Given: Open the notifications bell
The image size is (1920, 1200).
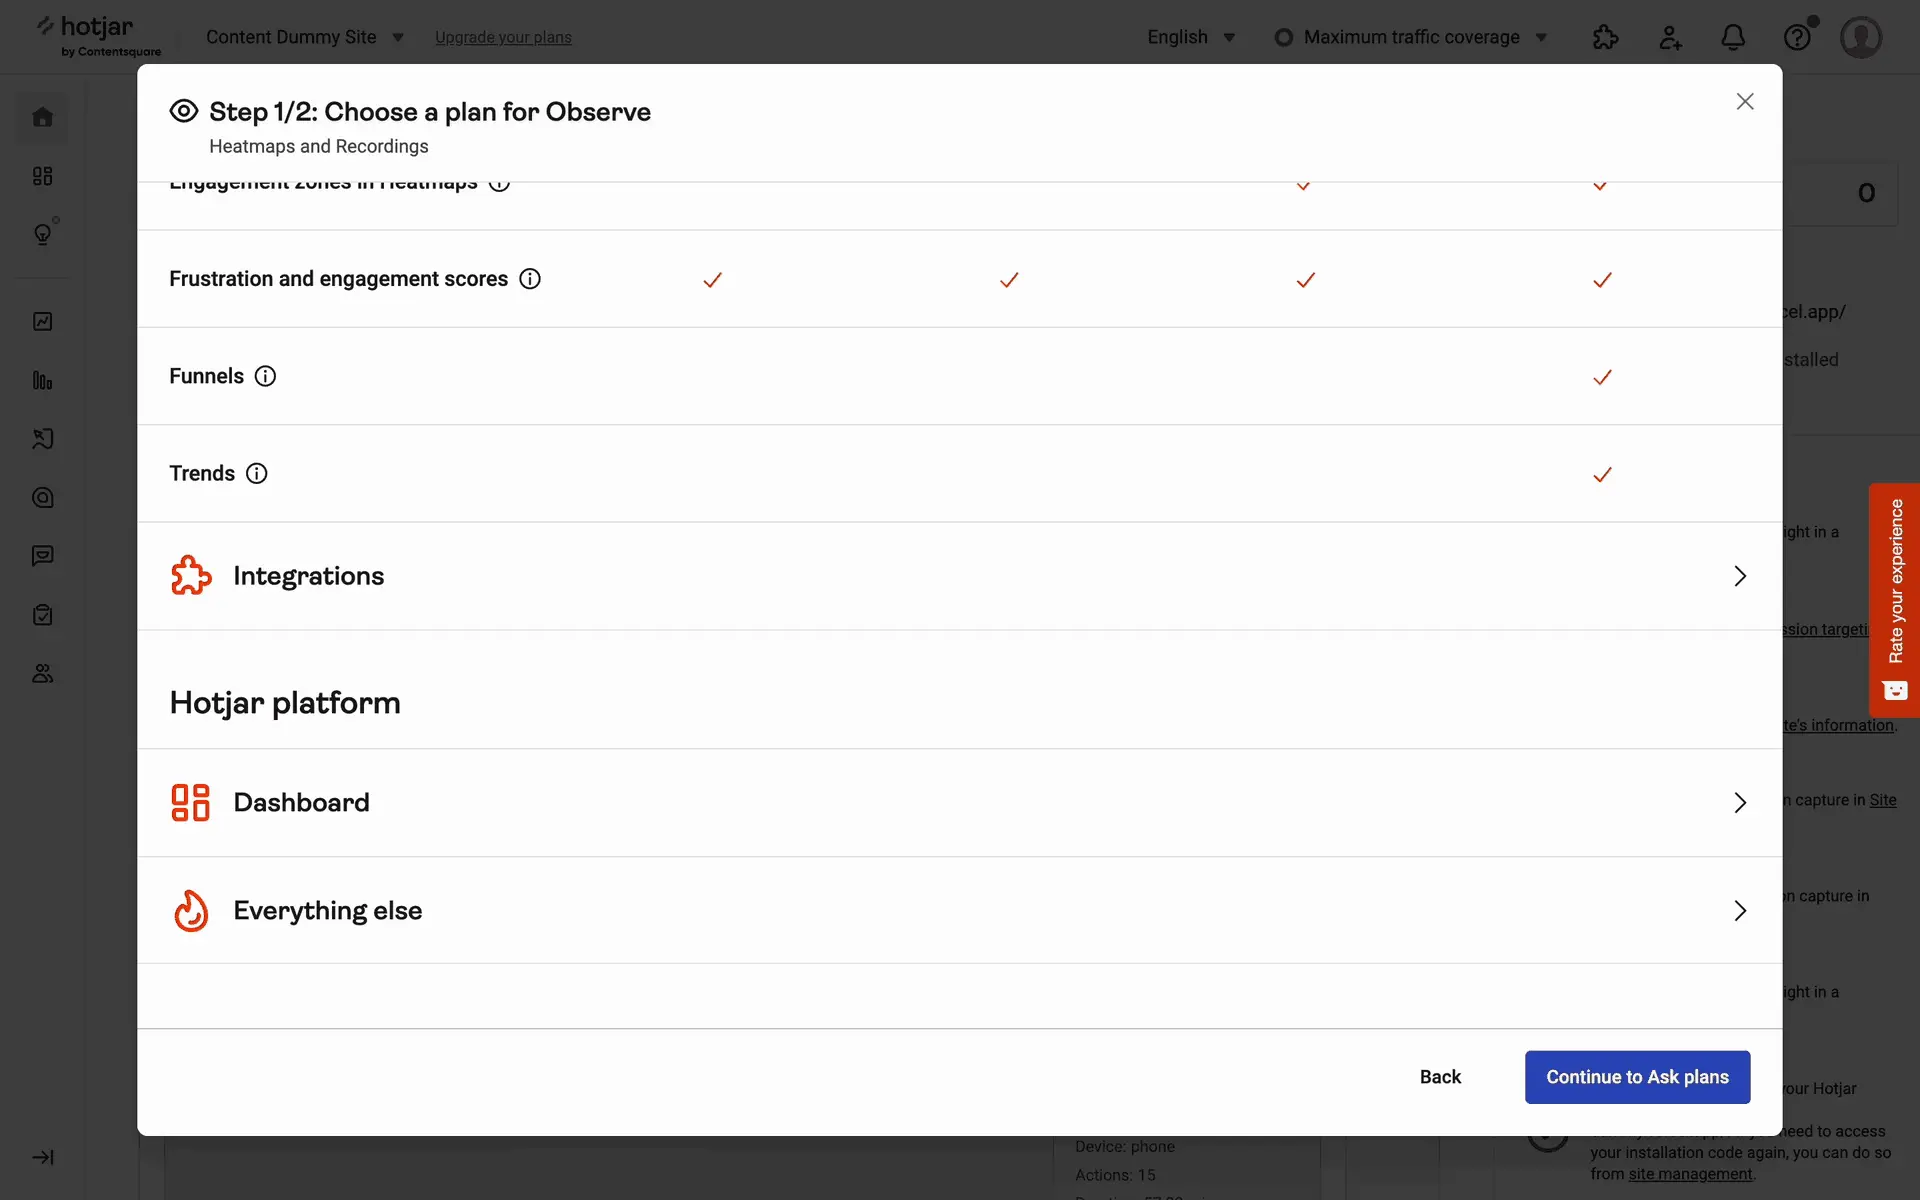Looking at the screenshot, I should 1733,38.
